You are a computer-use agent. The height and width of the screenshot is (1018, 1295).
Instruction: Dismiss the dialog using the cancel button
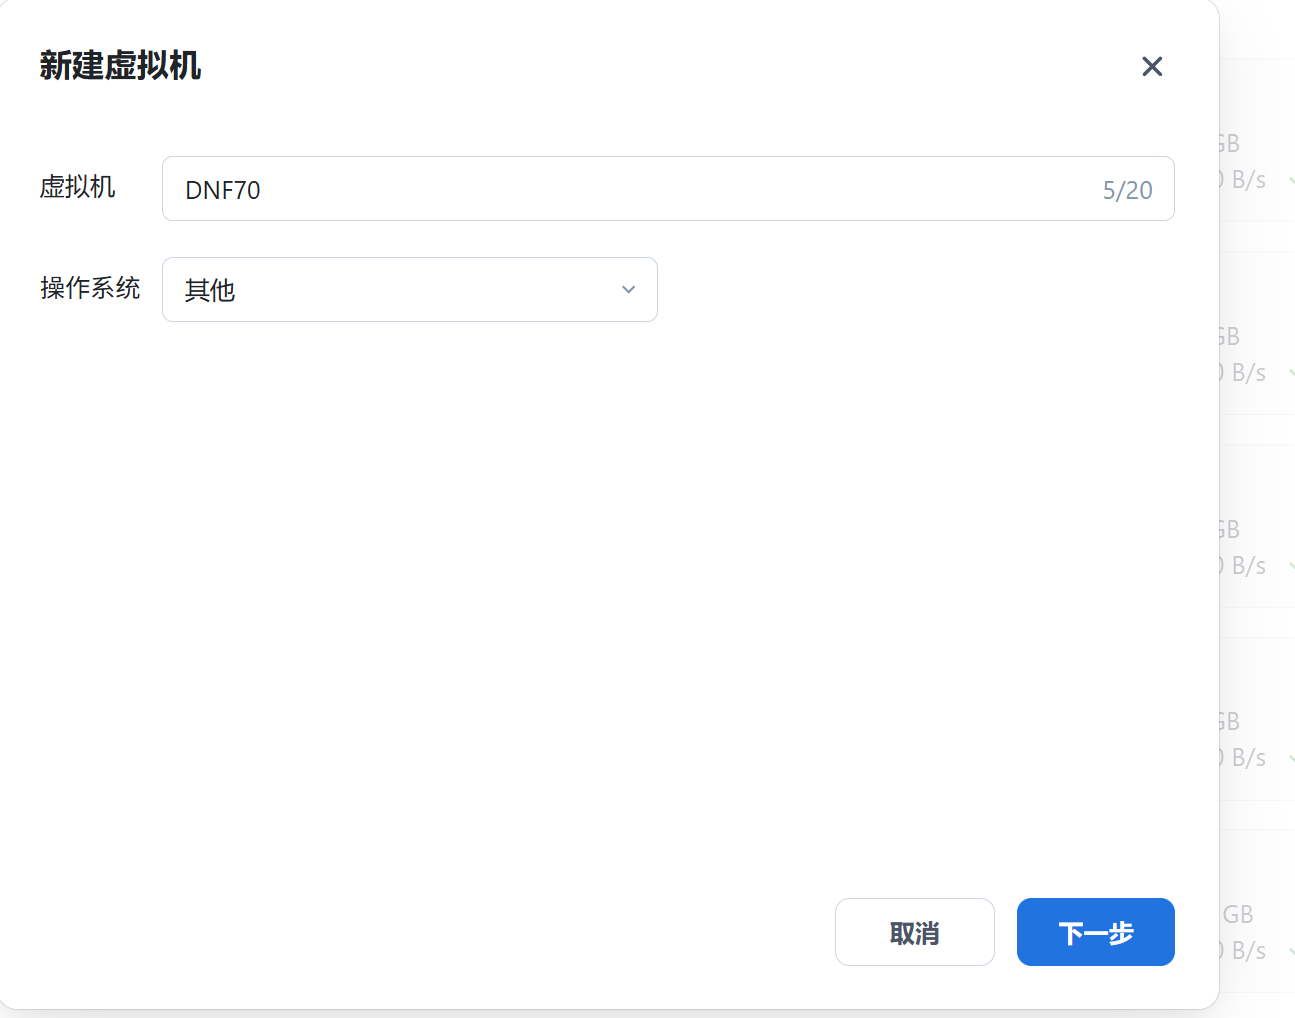[914, 931]
